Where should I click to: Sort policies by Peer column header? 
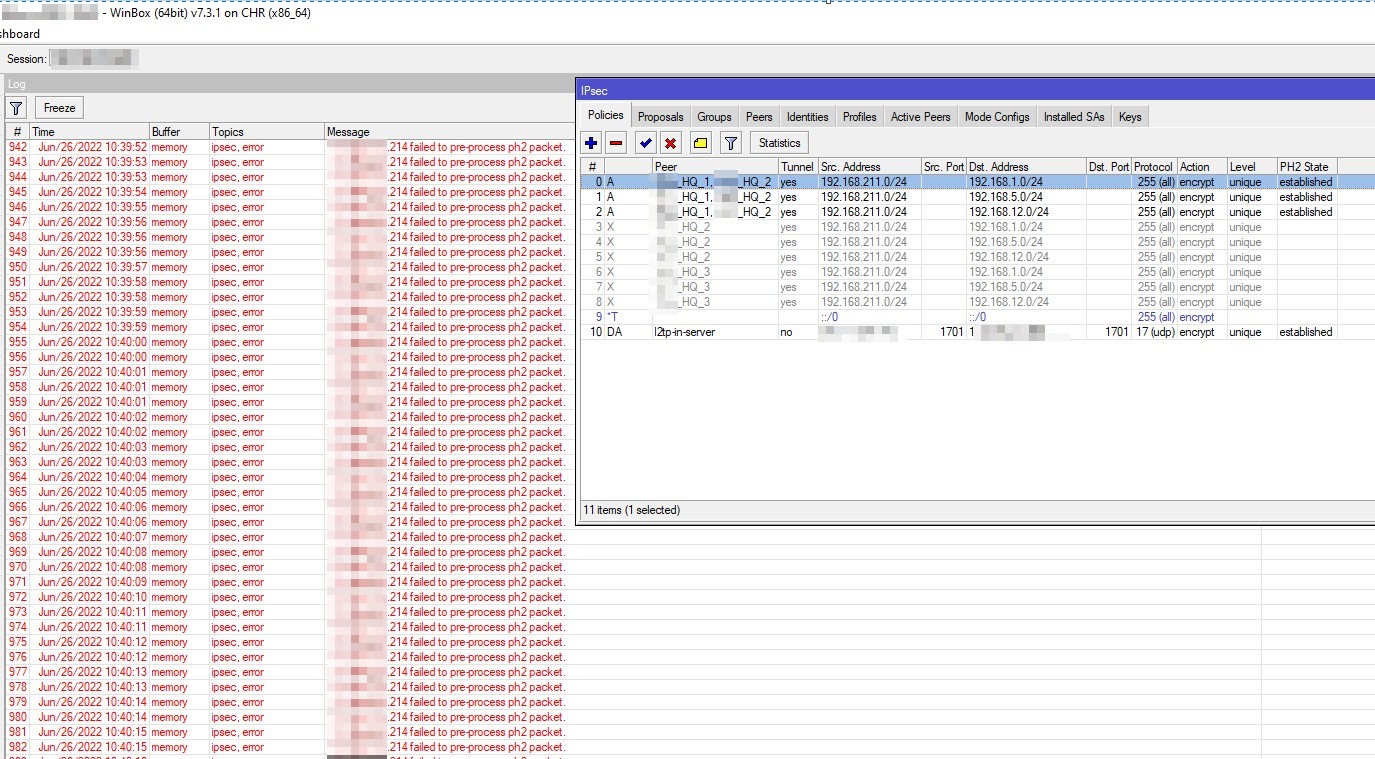[x=715, y=167]
